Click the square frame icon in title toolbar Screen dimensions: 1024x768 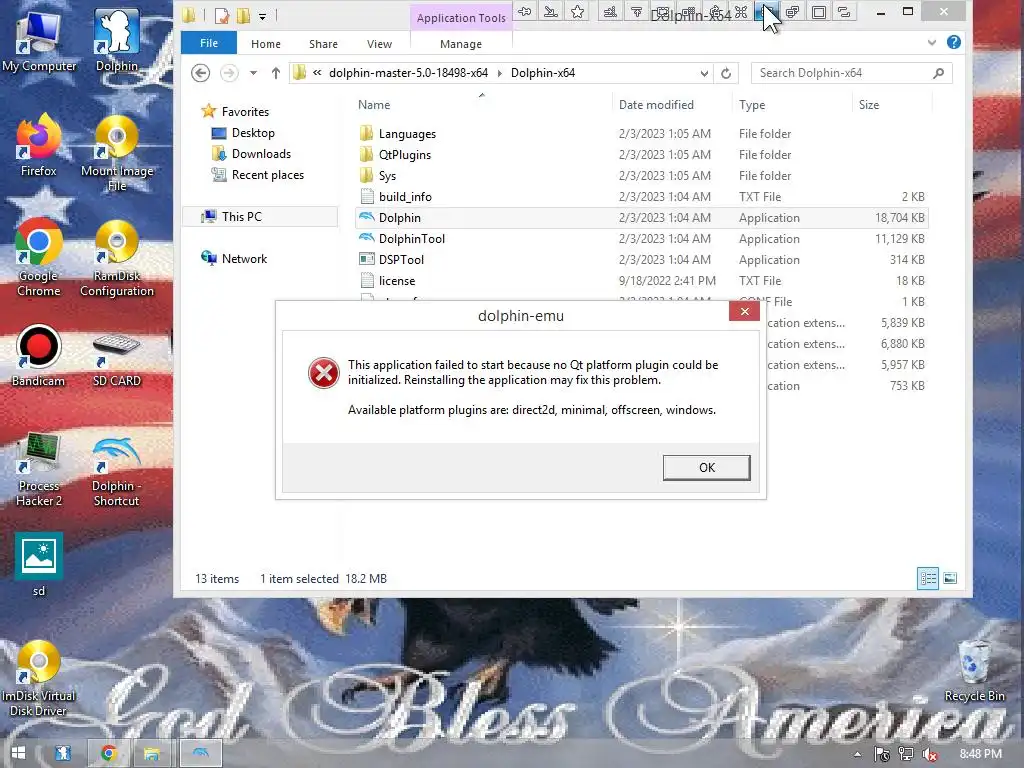(x=819, y=12)
